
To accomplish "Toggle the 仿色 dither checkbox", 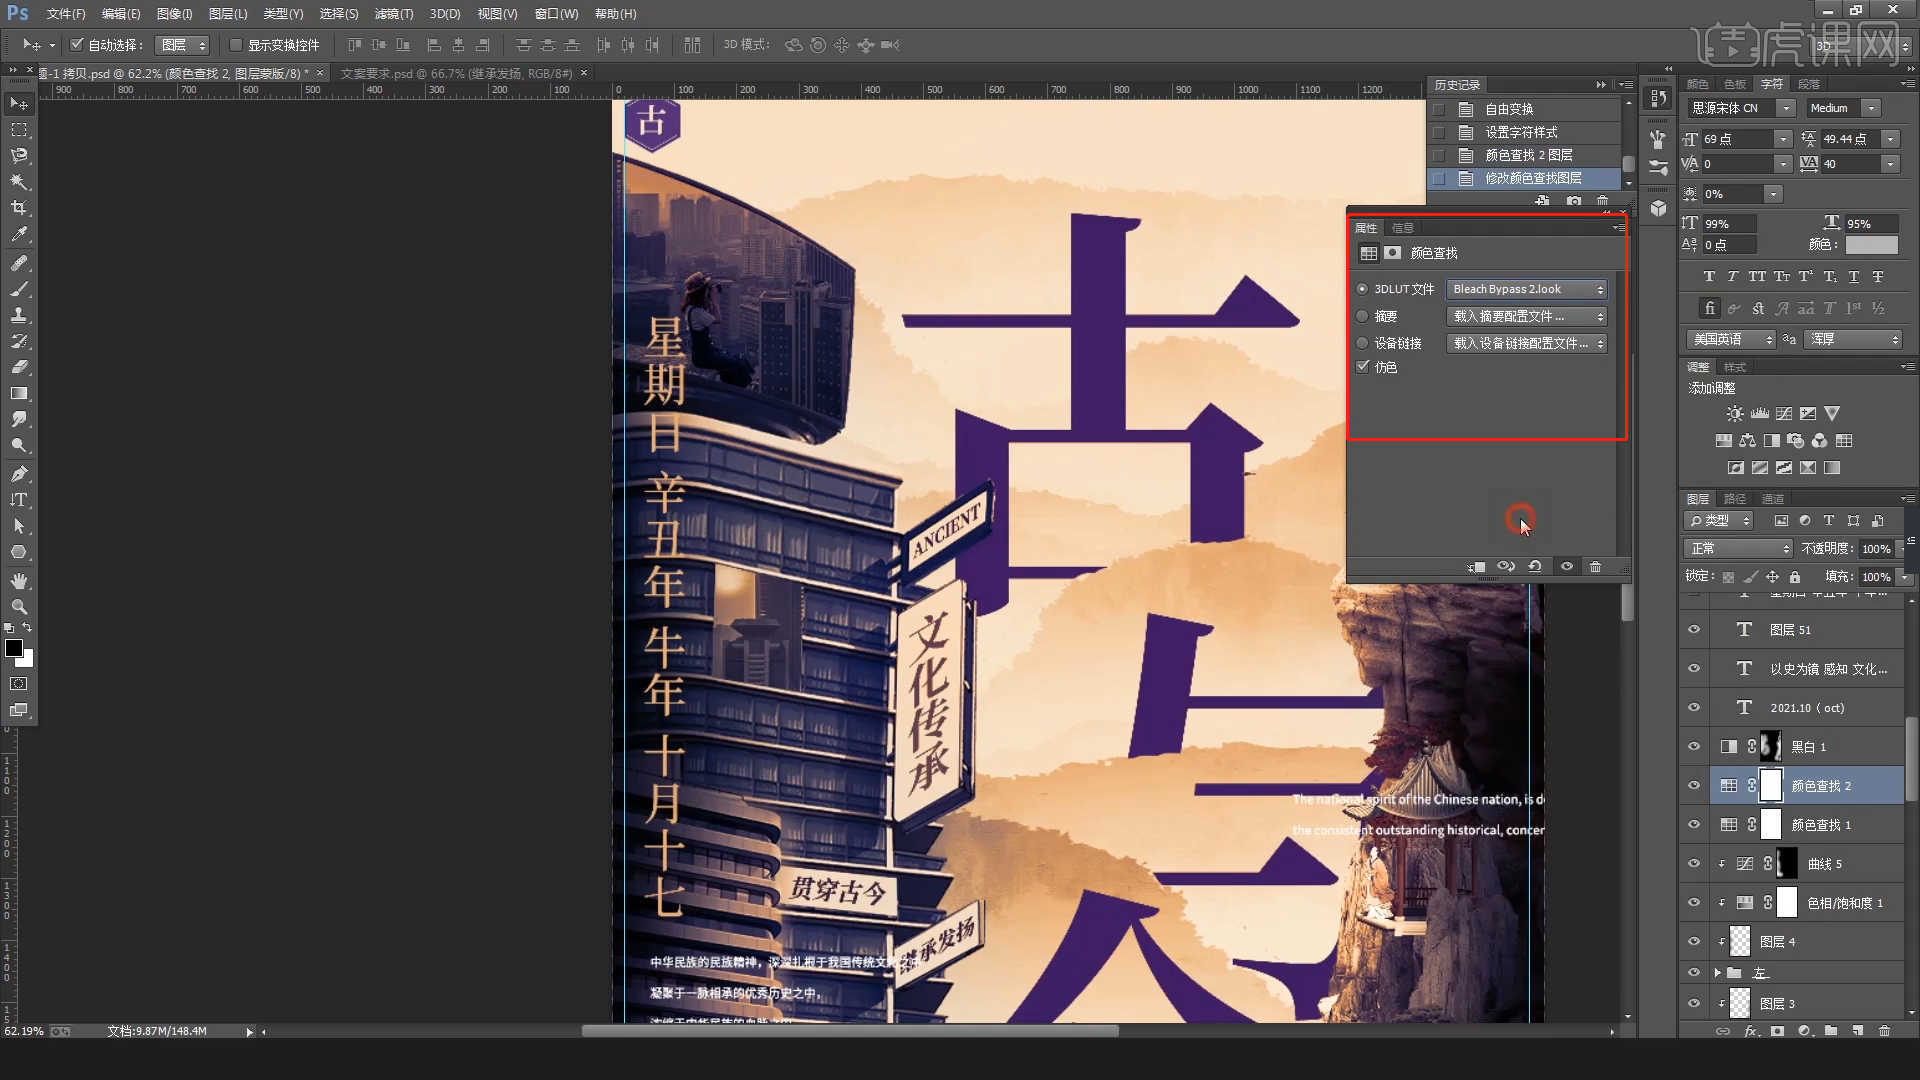I will point(1363,367).
